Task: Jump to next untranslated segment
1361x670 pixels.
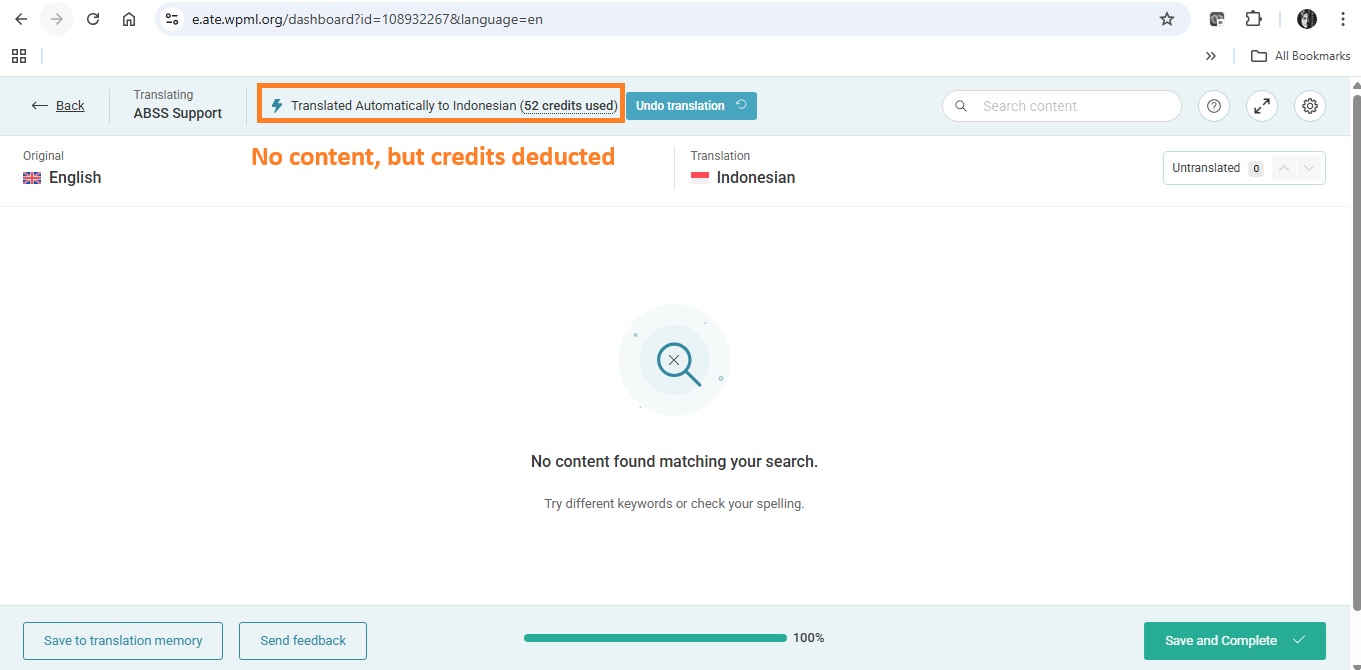Action: (1310, 168)
